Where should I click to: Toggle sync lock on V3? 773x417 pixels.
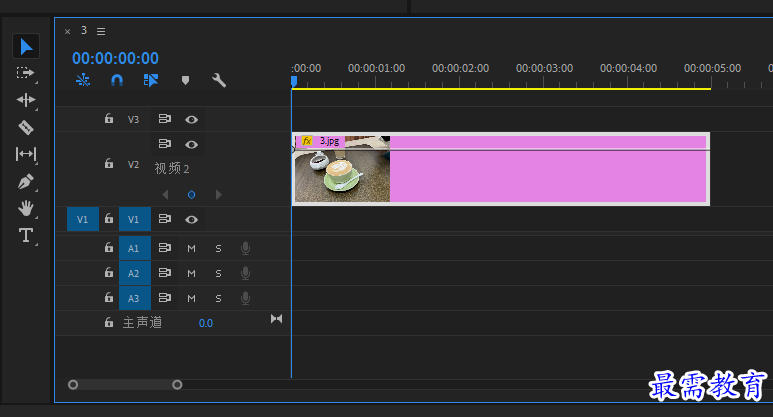pos(165,119)
